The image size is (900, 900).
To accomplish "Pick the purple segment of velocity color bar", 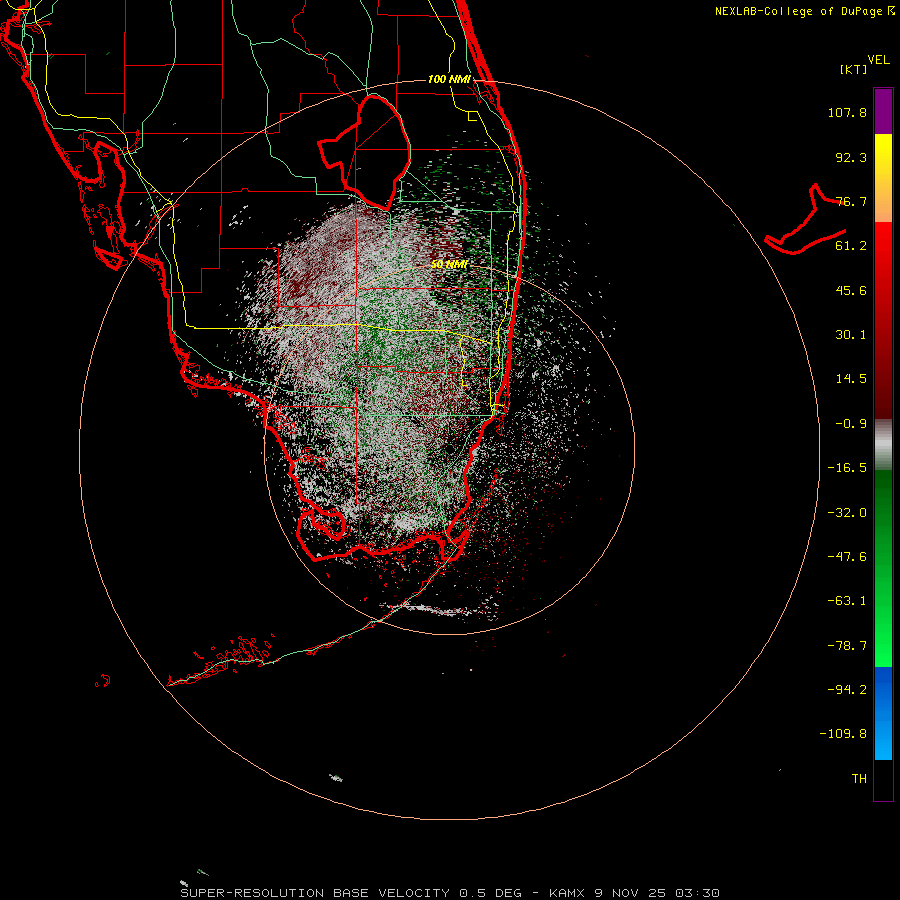I will (883, 111).
